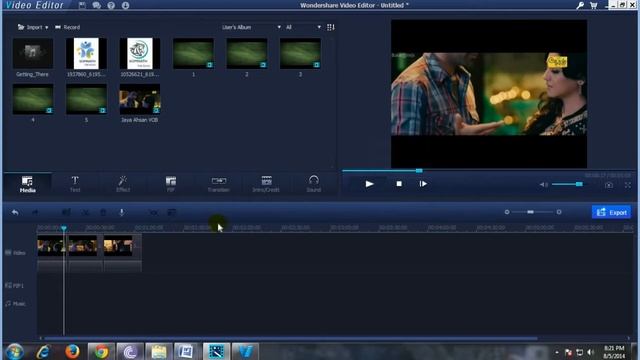The width and height of the screenshot is (640, 360).
Task: Open the feedback chat bubble icon
Action: tap(97, 5)
